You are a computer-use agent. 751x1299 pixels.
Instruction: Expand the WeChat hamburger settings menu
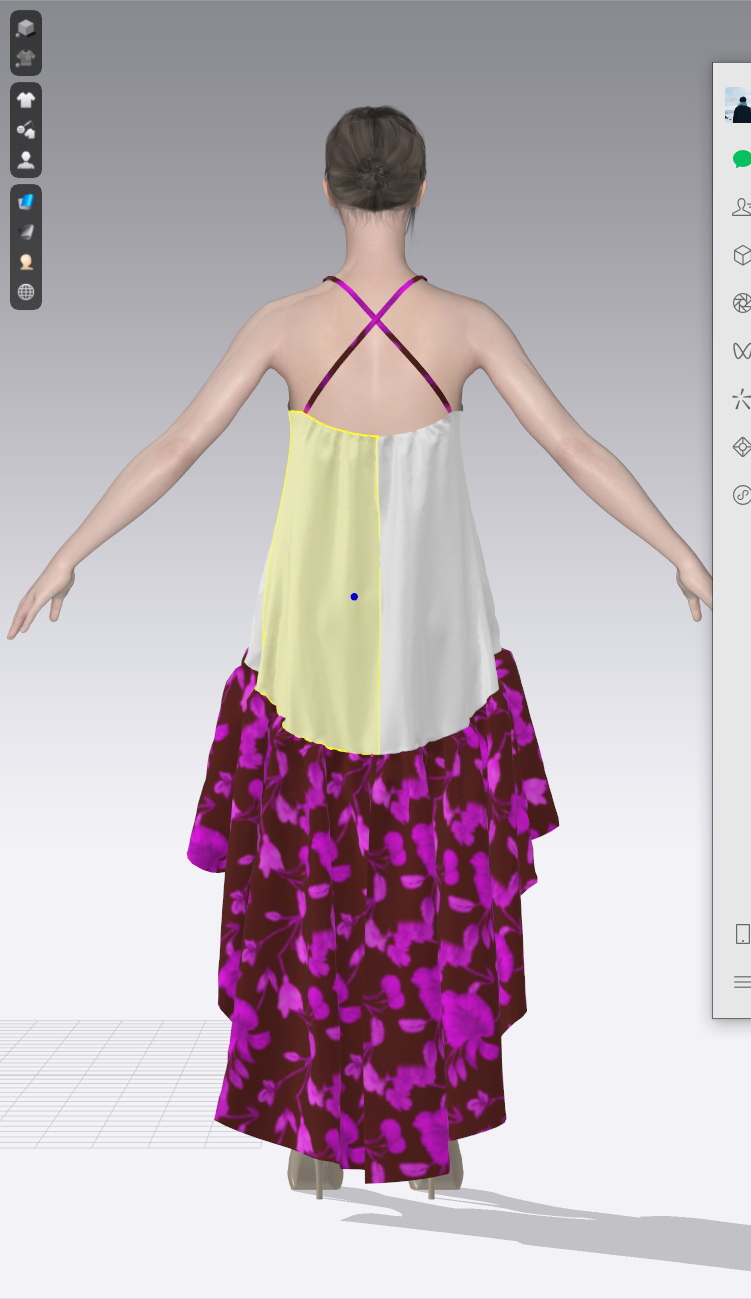[x=742, y=982]
